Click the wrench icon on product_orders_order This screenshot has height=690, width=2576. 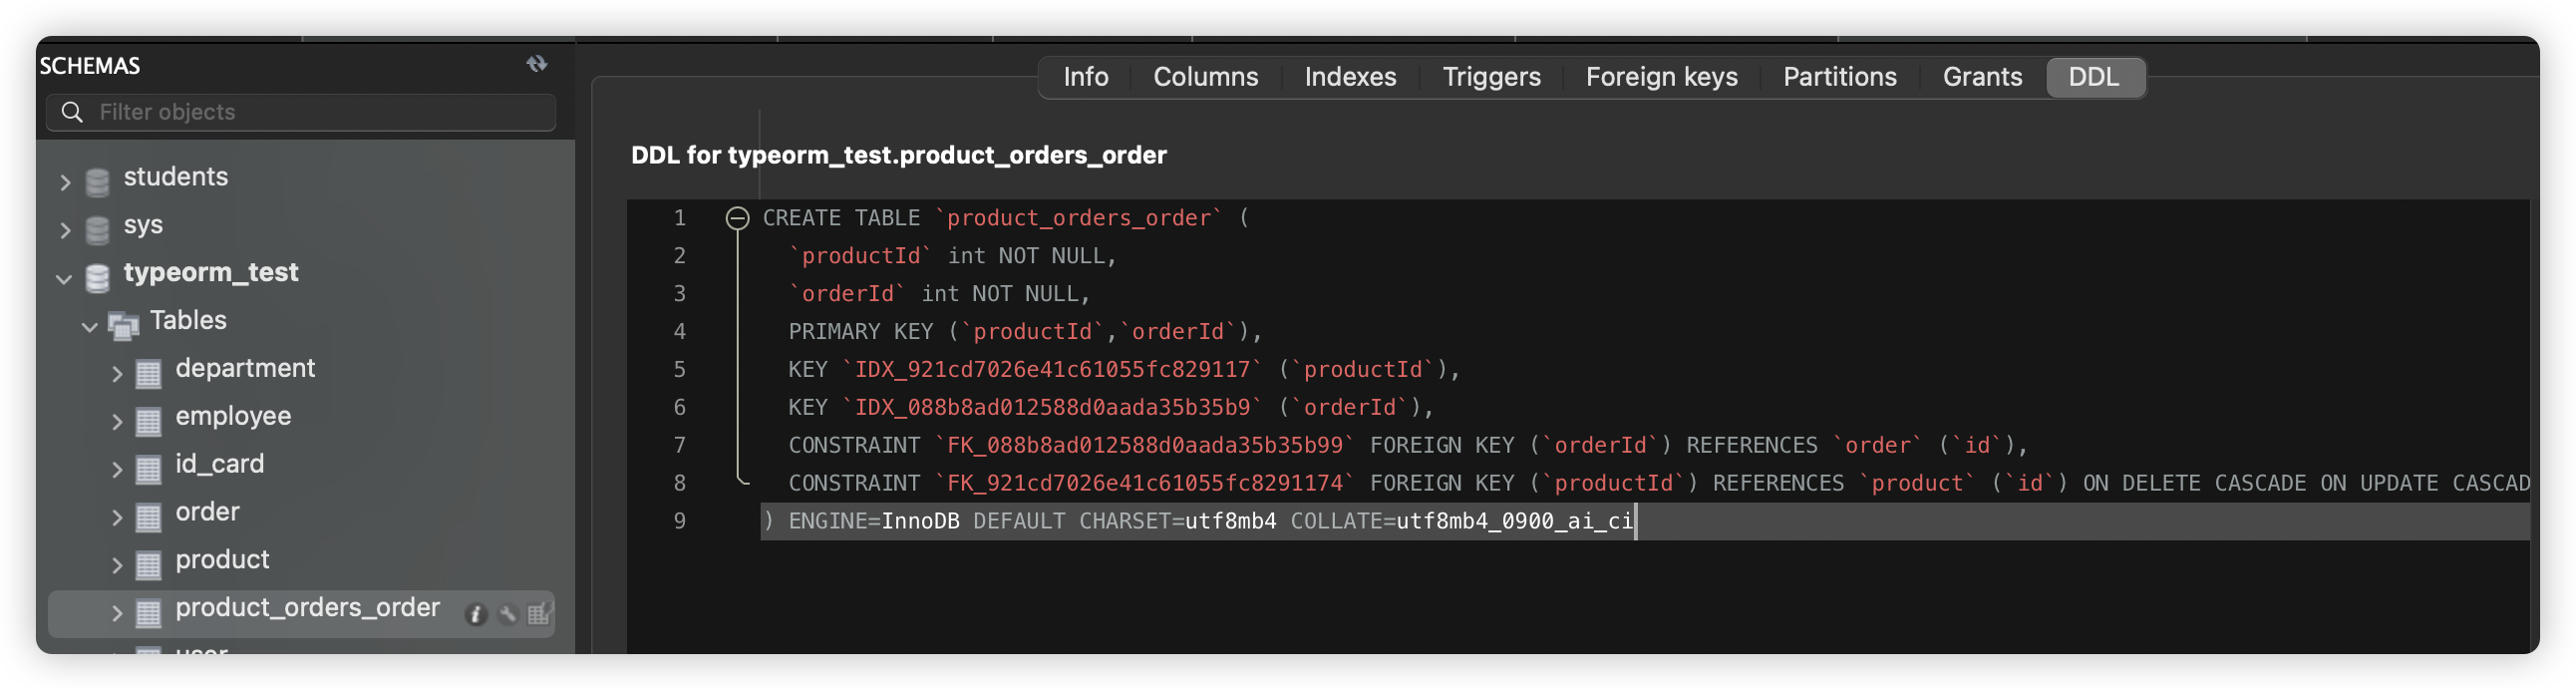508,614
